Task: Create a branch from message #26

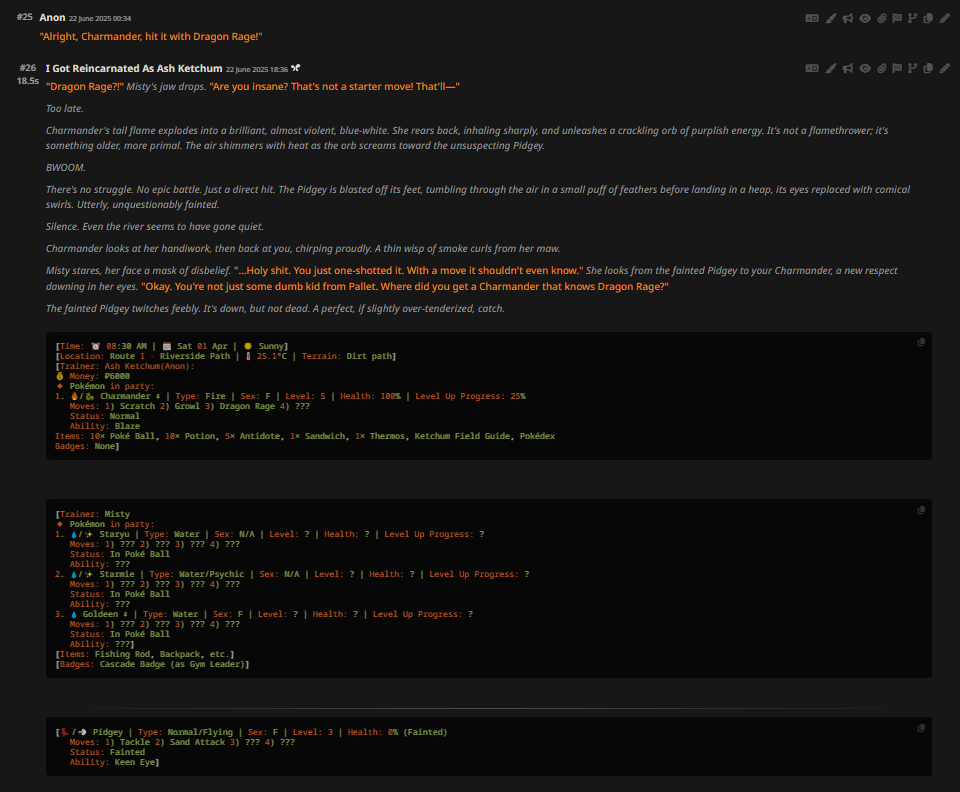Action: pos(912,69)
